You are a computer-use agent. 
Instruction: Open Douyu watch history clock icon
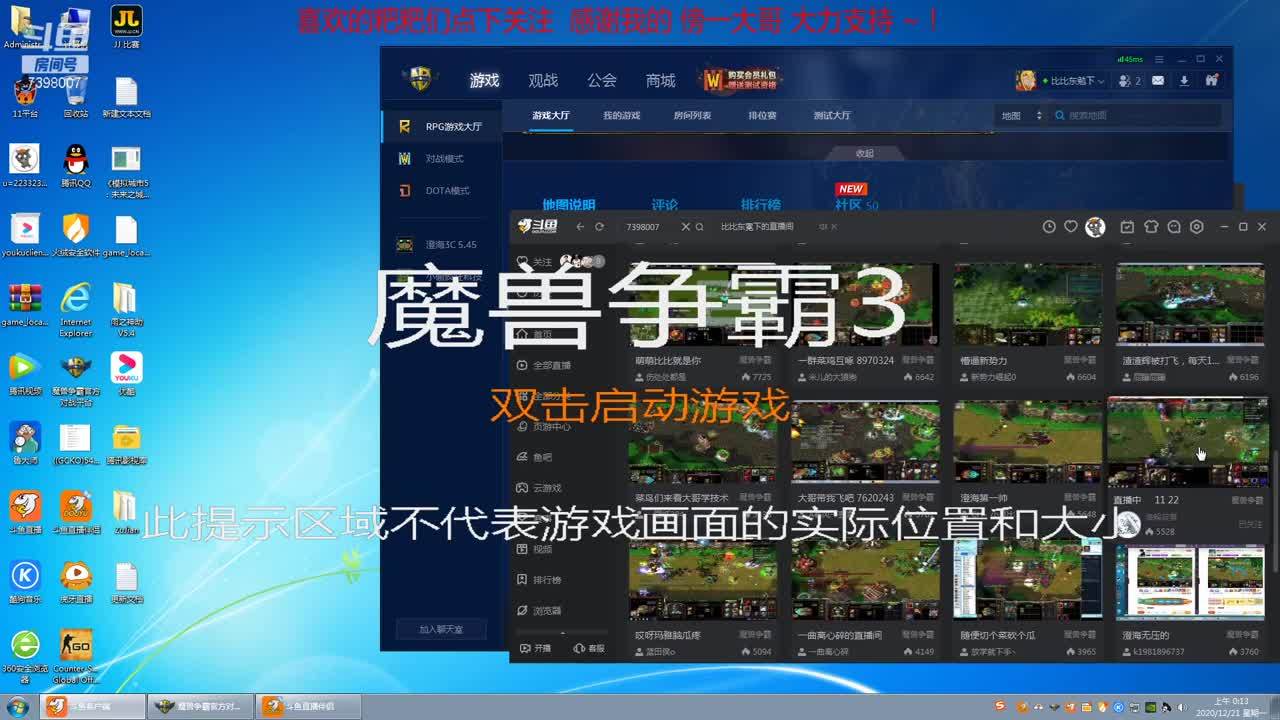[x=1049, y=227]
